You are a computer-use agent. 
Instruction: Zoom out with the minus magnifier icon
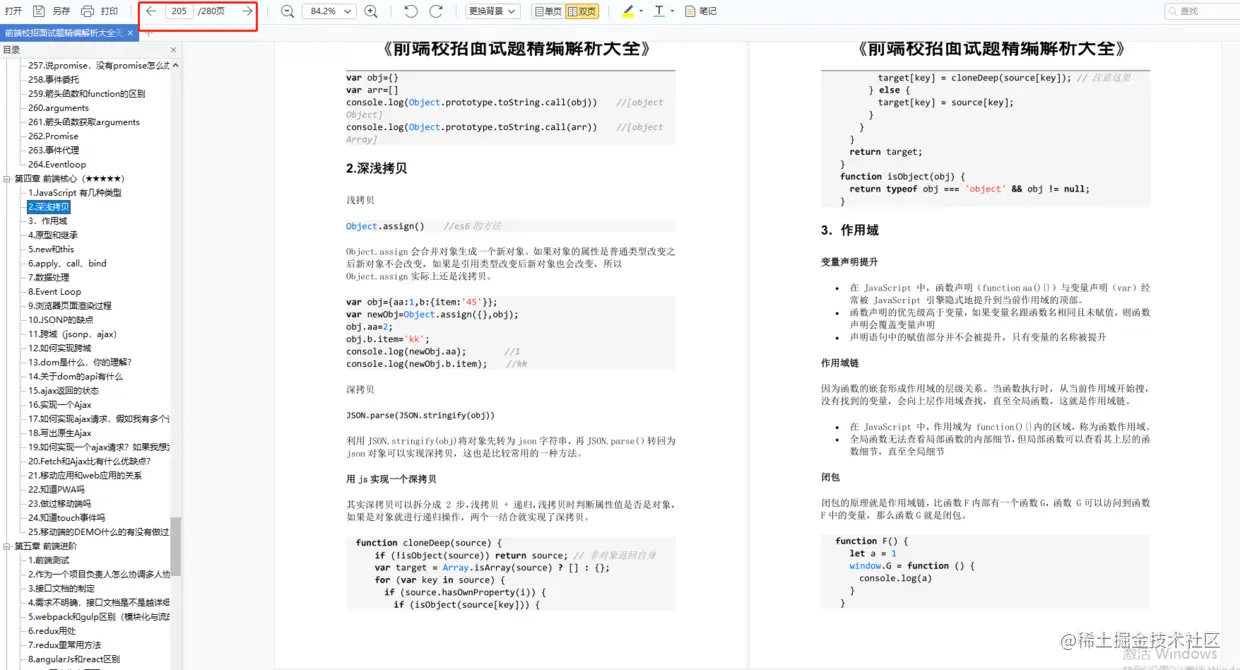[287, 11]
